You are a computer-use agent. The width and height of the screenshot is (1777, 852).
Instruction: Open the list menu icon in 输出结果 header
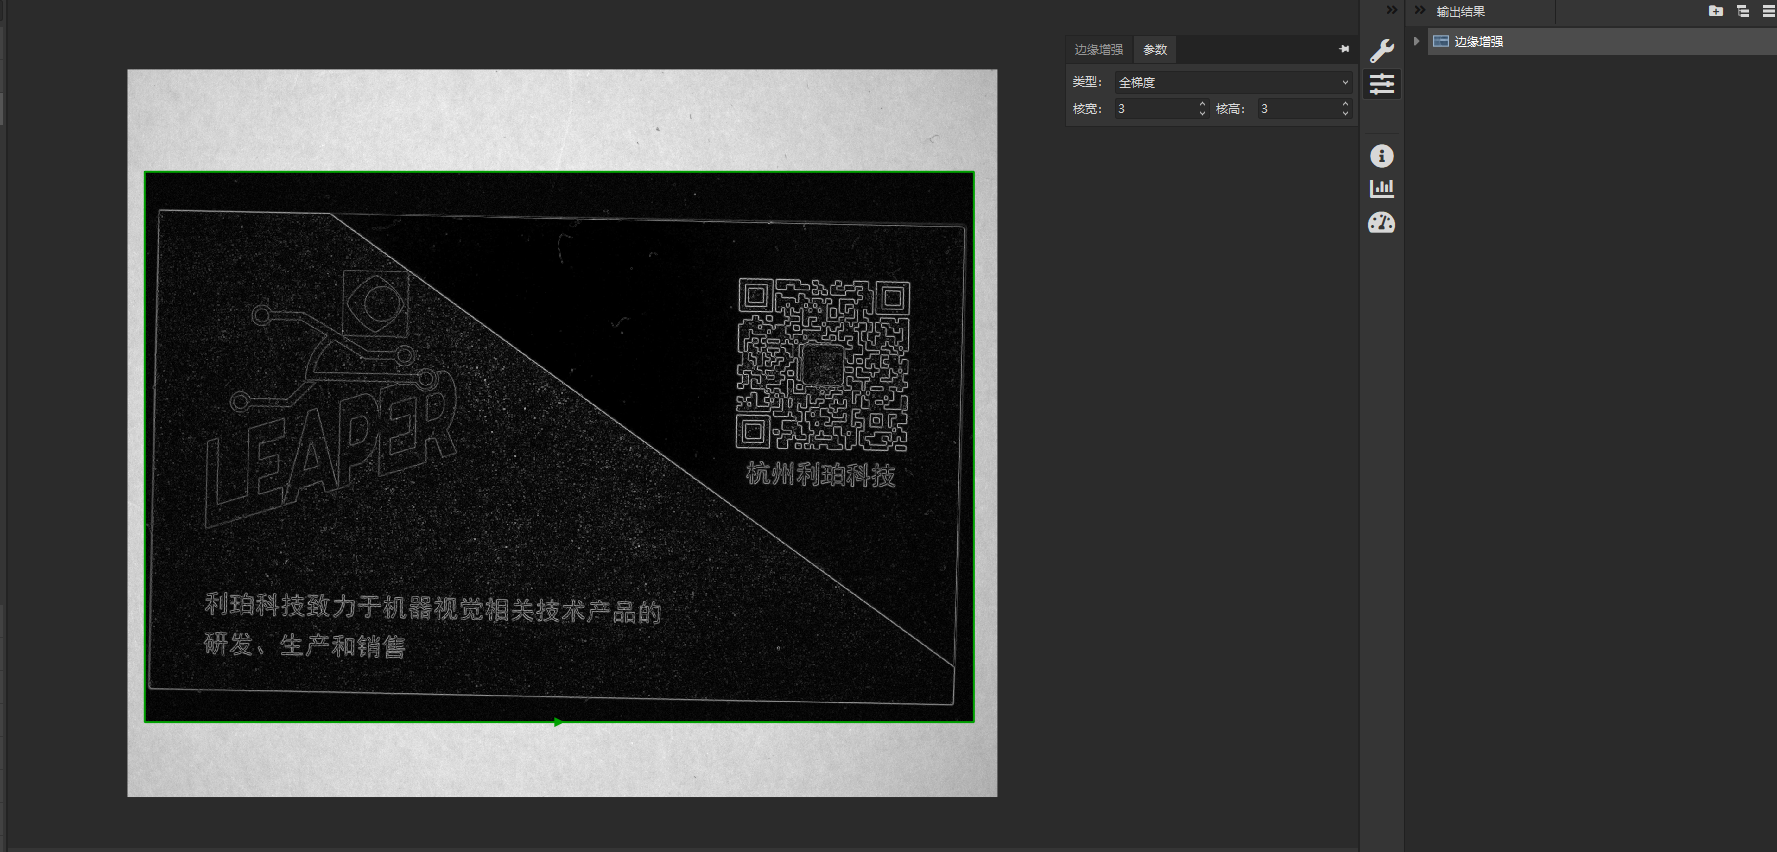point(1768,11)
